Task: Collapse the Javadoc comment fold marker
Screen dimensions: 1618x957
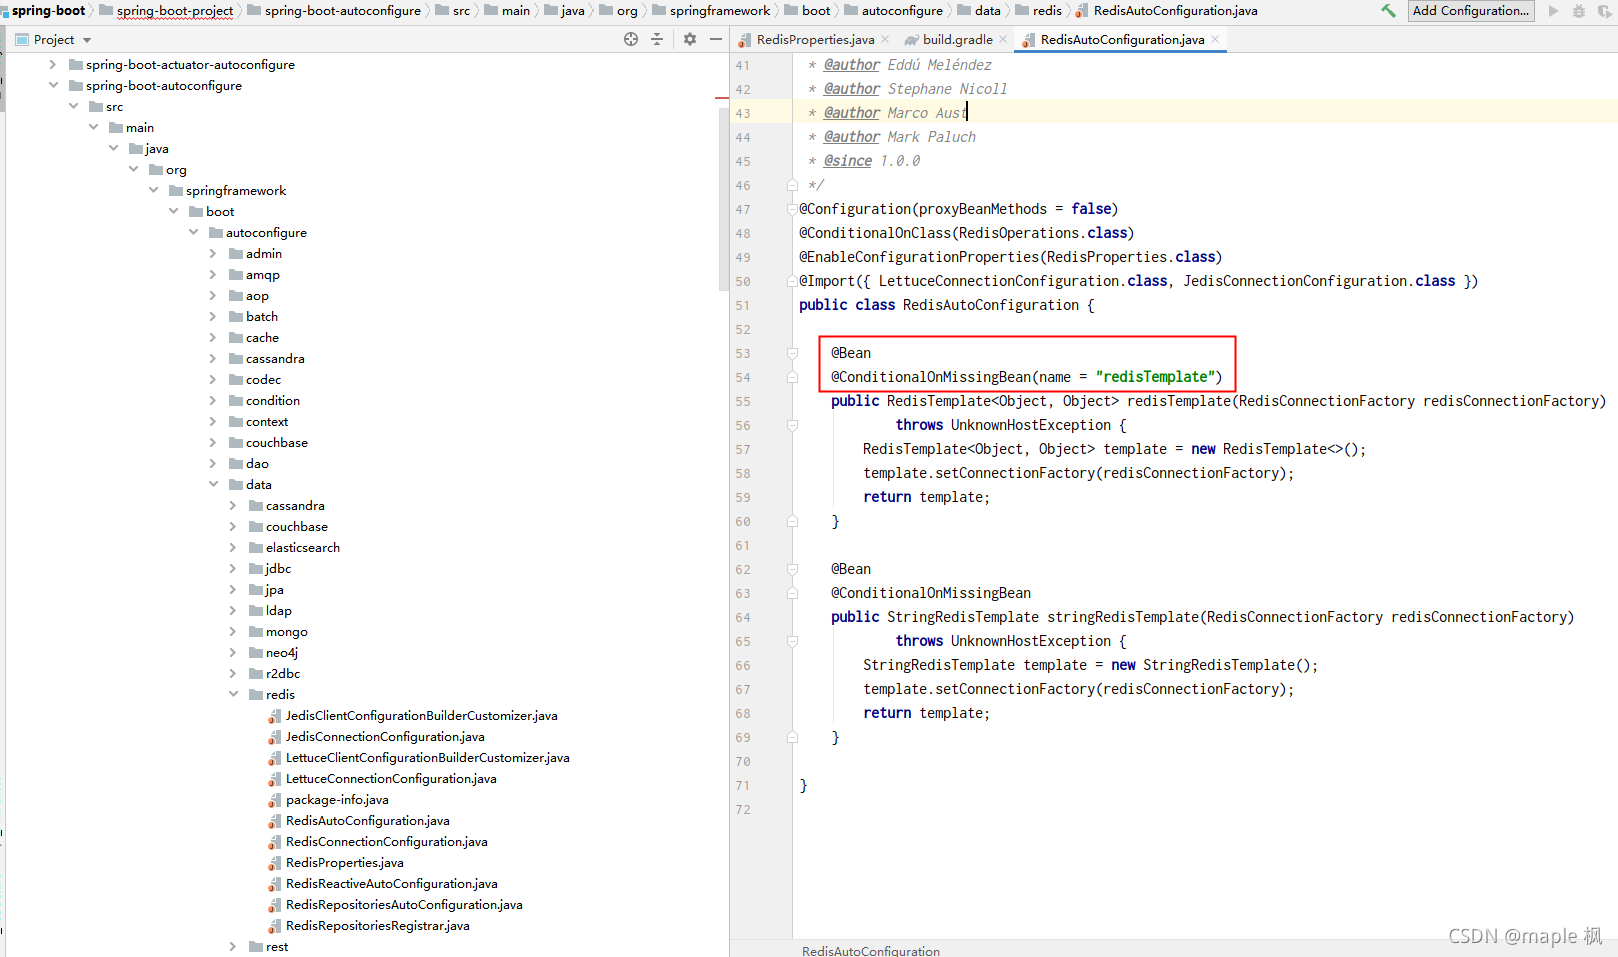Action: pos(791,185)
